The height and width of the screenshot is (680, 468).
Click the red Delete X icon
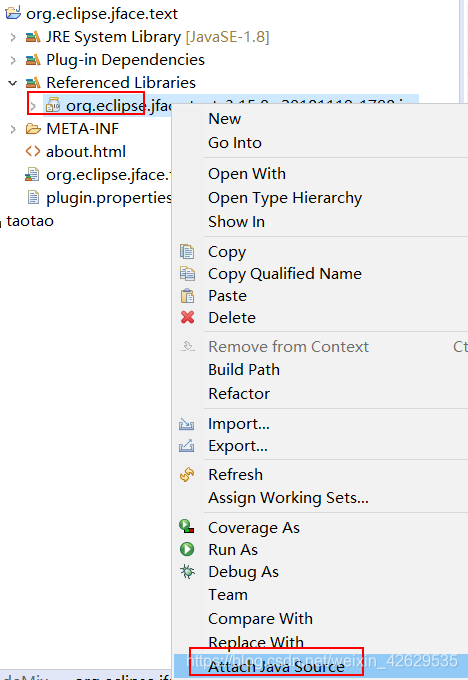187,317
